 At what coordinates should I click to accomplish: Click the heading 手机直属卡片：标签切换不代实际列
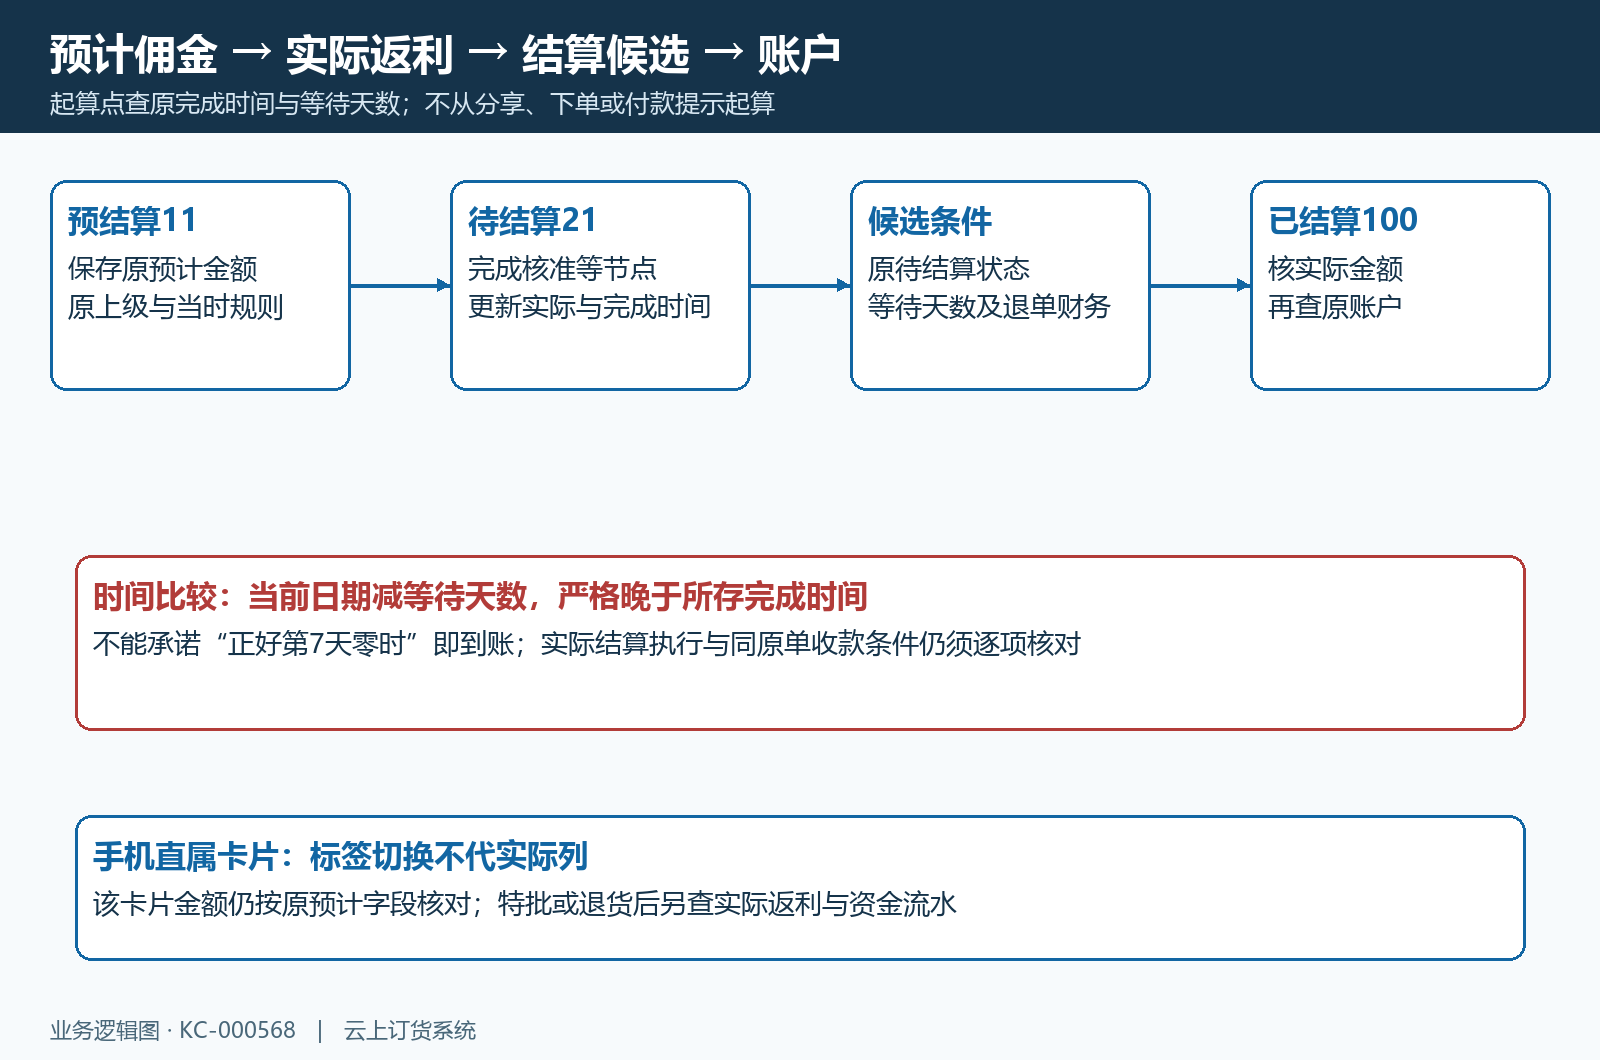click(340, 857)
